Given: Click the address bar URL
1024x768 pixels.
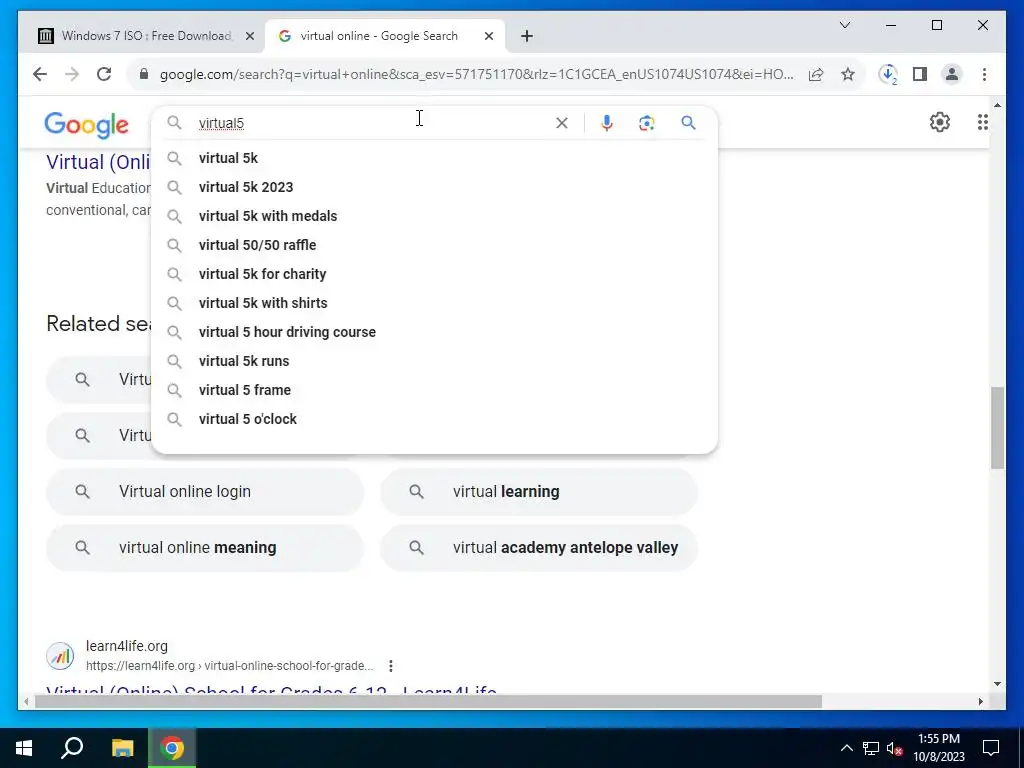Looking at the screenshot, I should pyautogui.click(x=477, y=74).
